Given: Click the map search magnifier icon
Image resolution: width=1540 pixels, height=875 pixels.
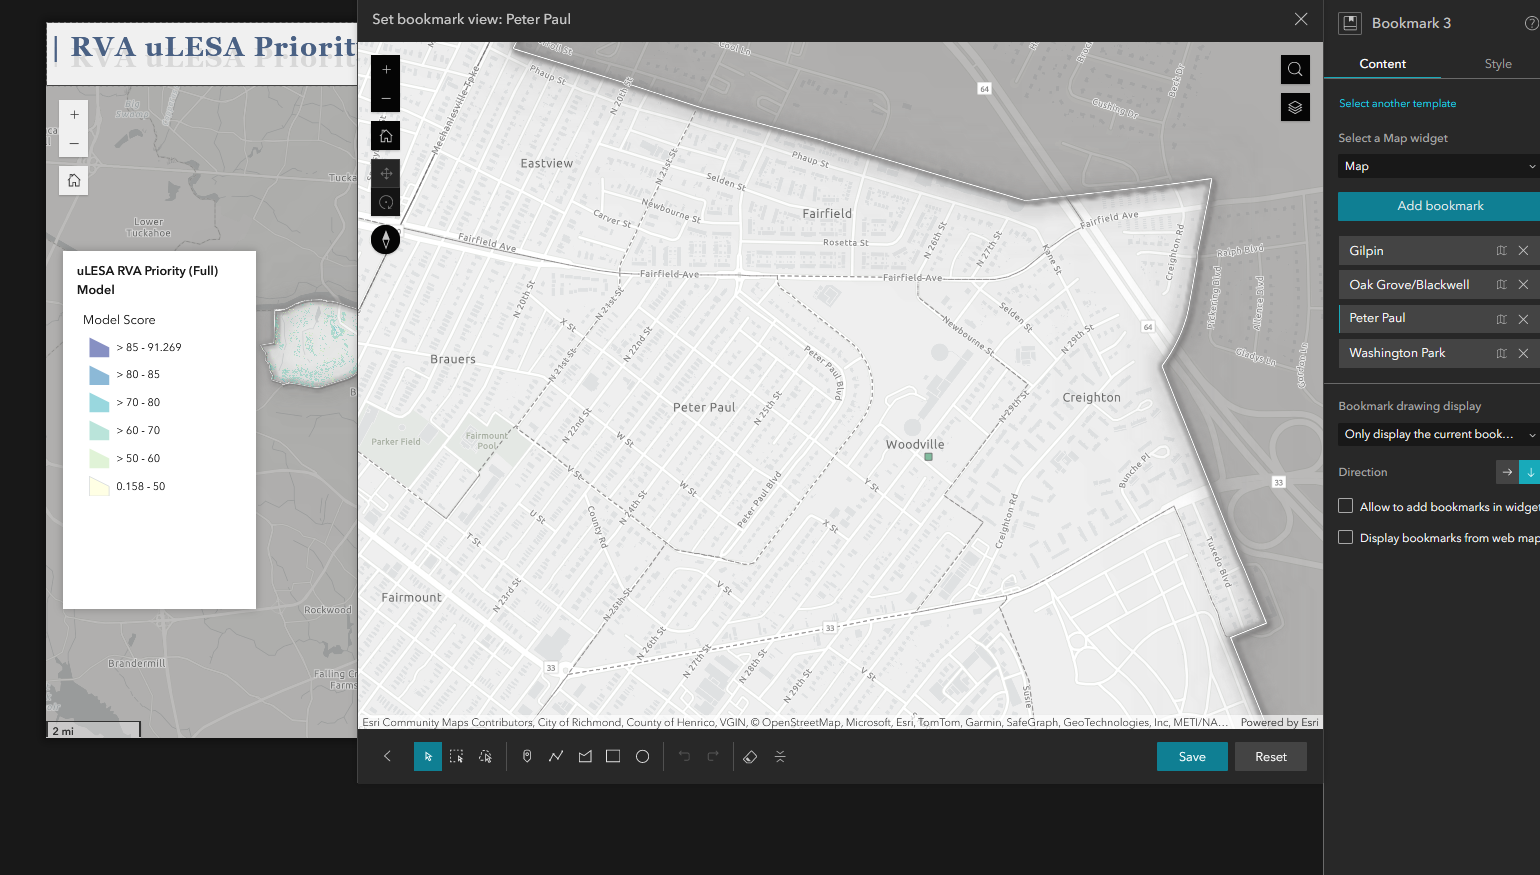Looking at the screenshot, I should [1295, 69].
